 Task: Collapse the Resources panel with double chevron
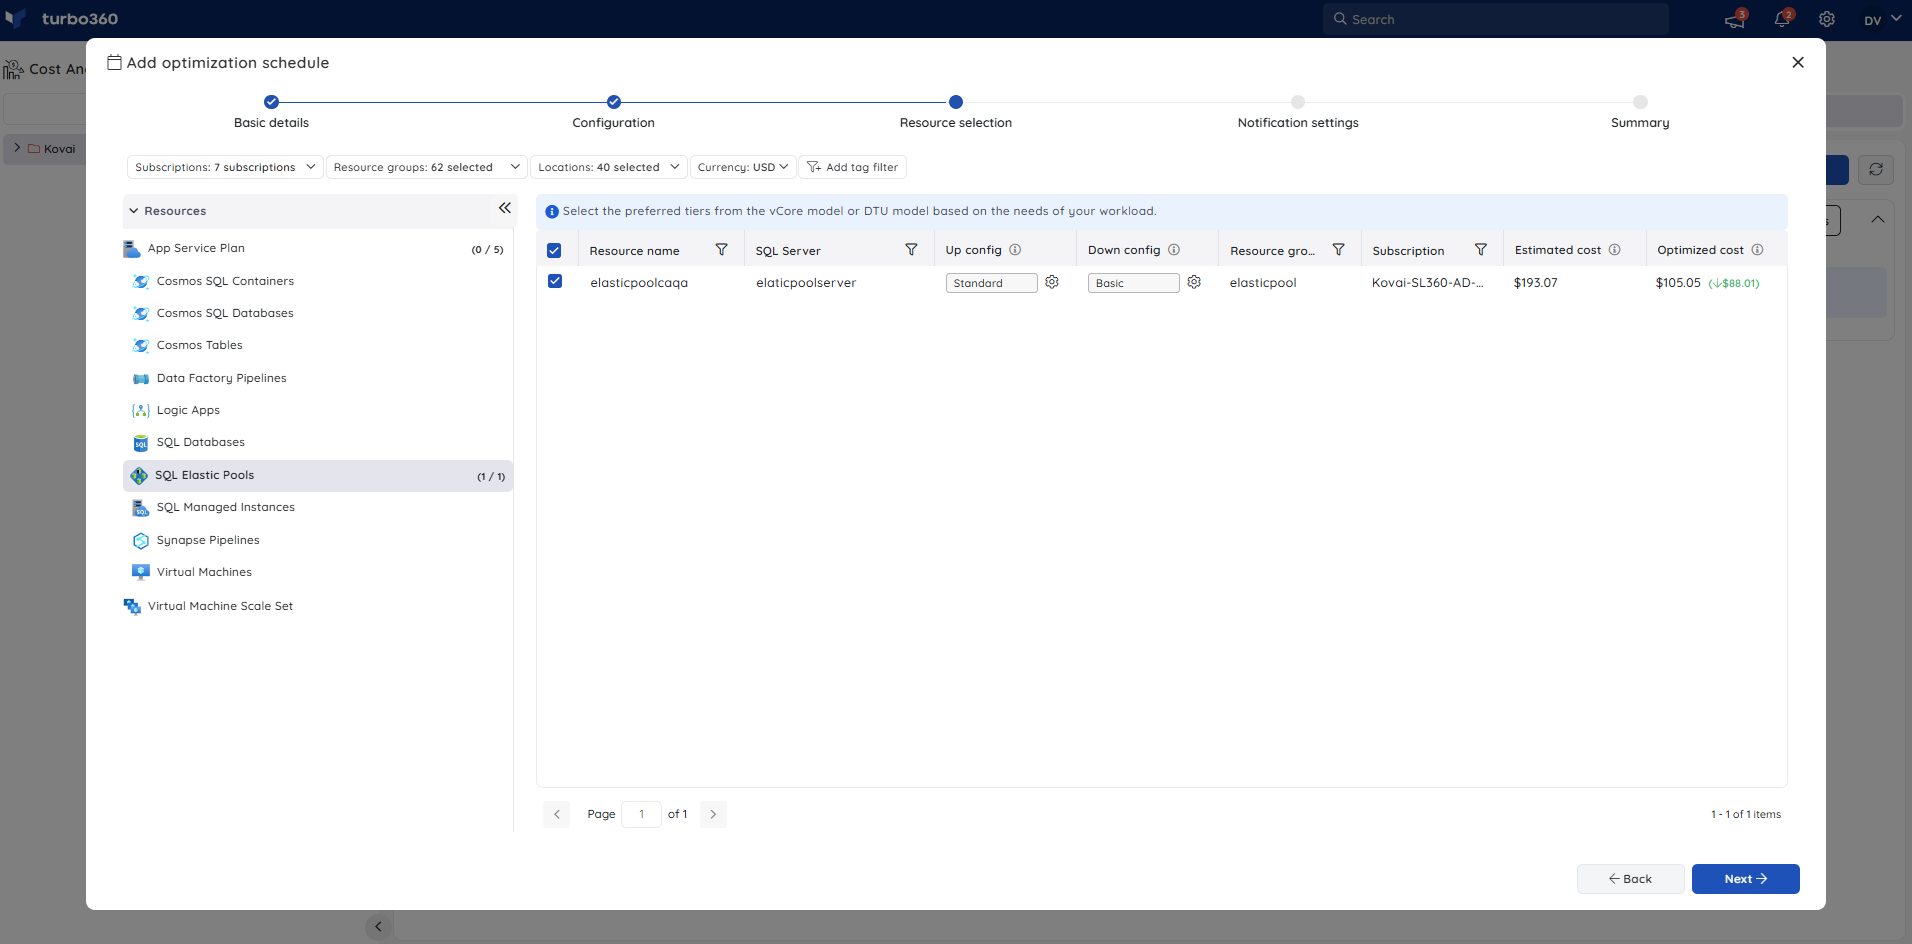tap(505, 208)
